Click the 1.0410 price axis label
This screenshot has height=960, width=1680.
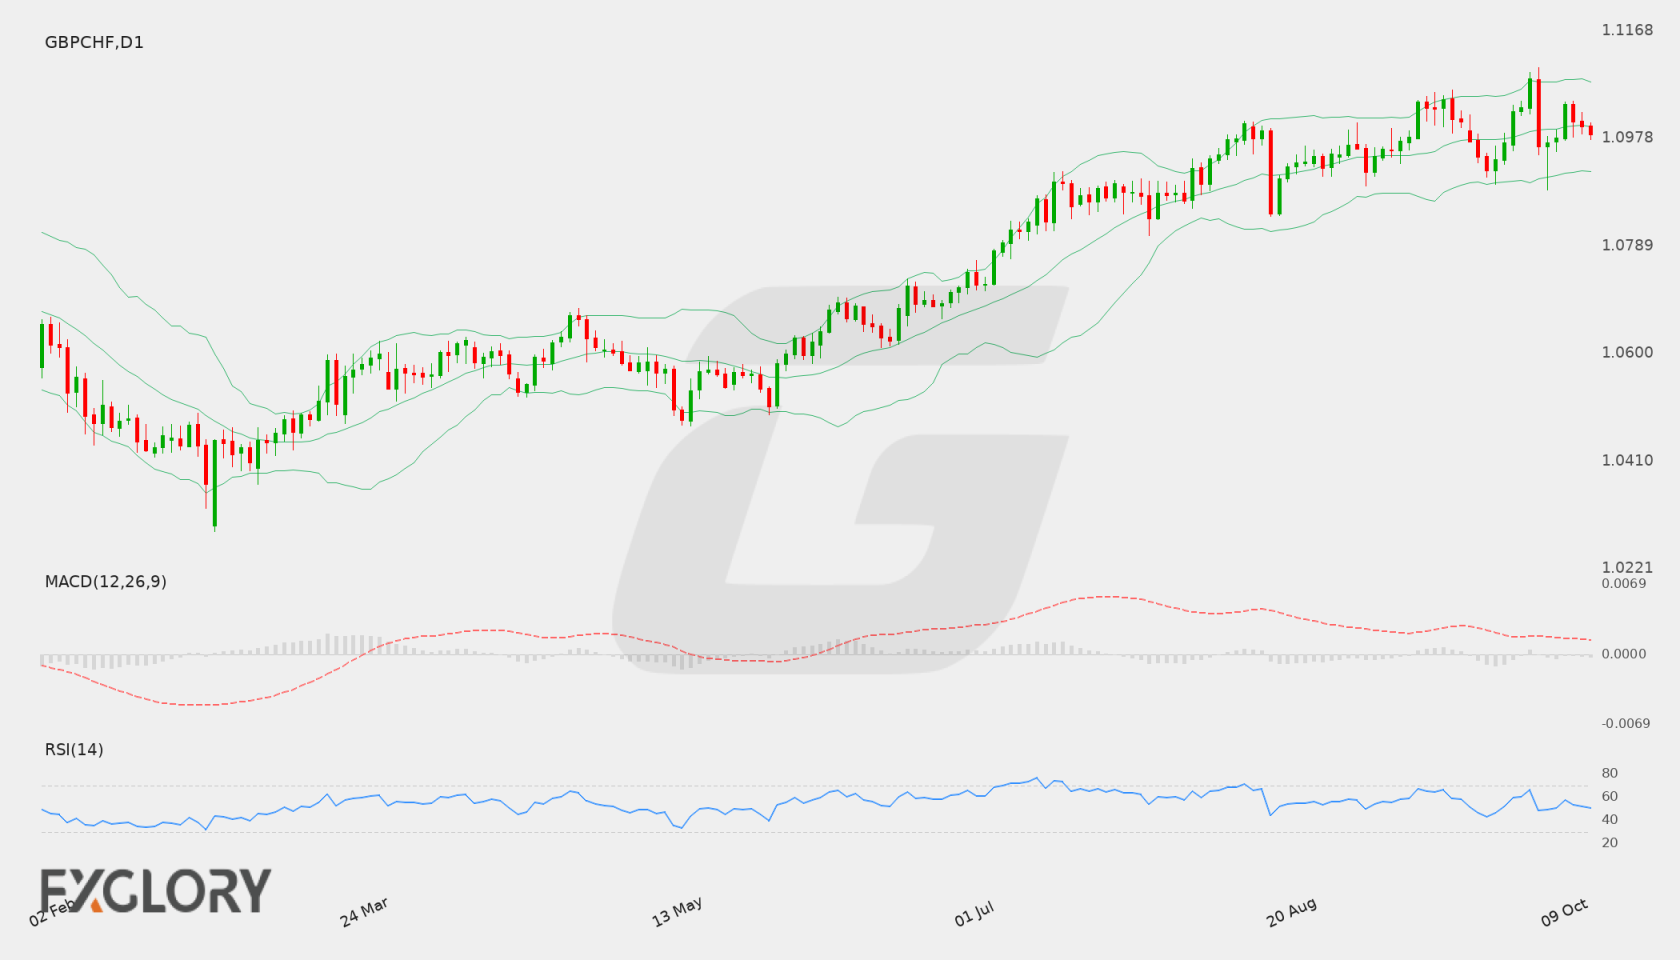[1627, 460]
